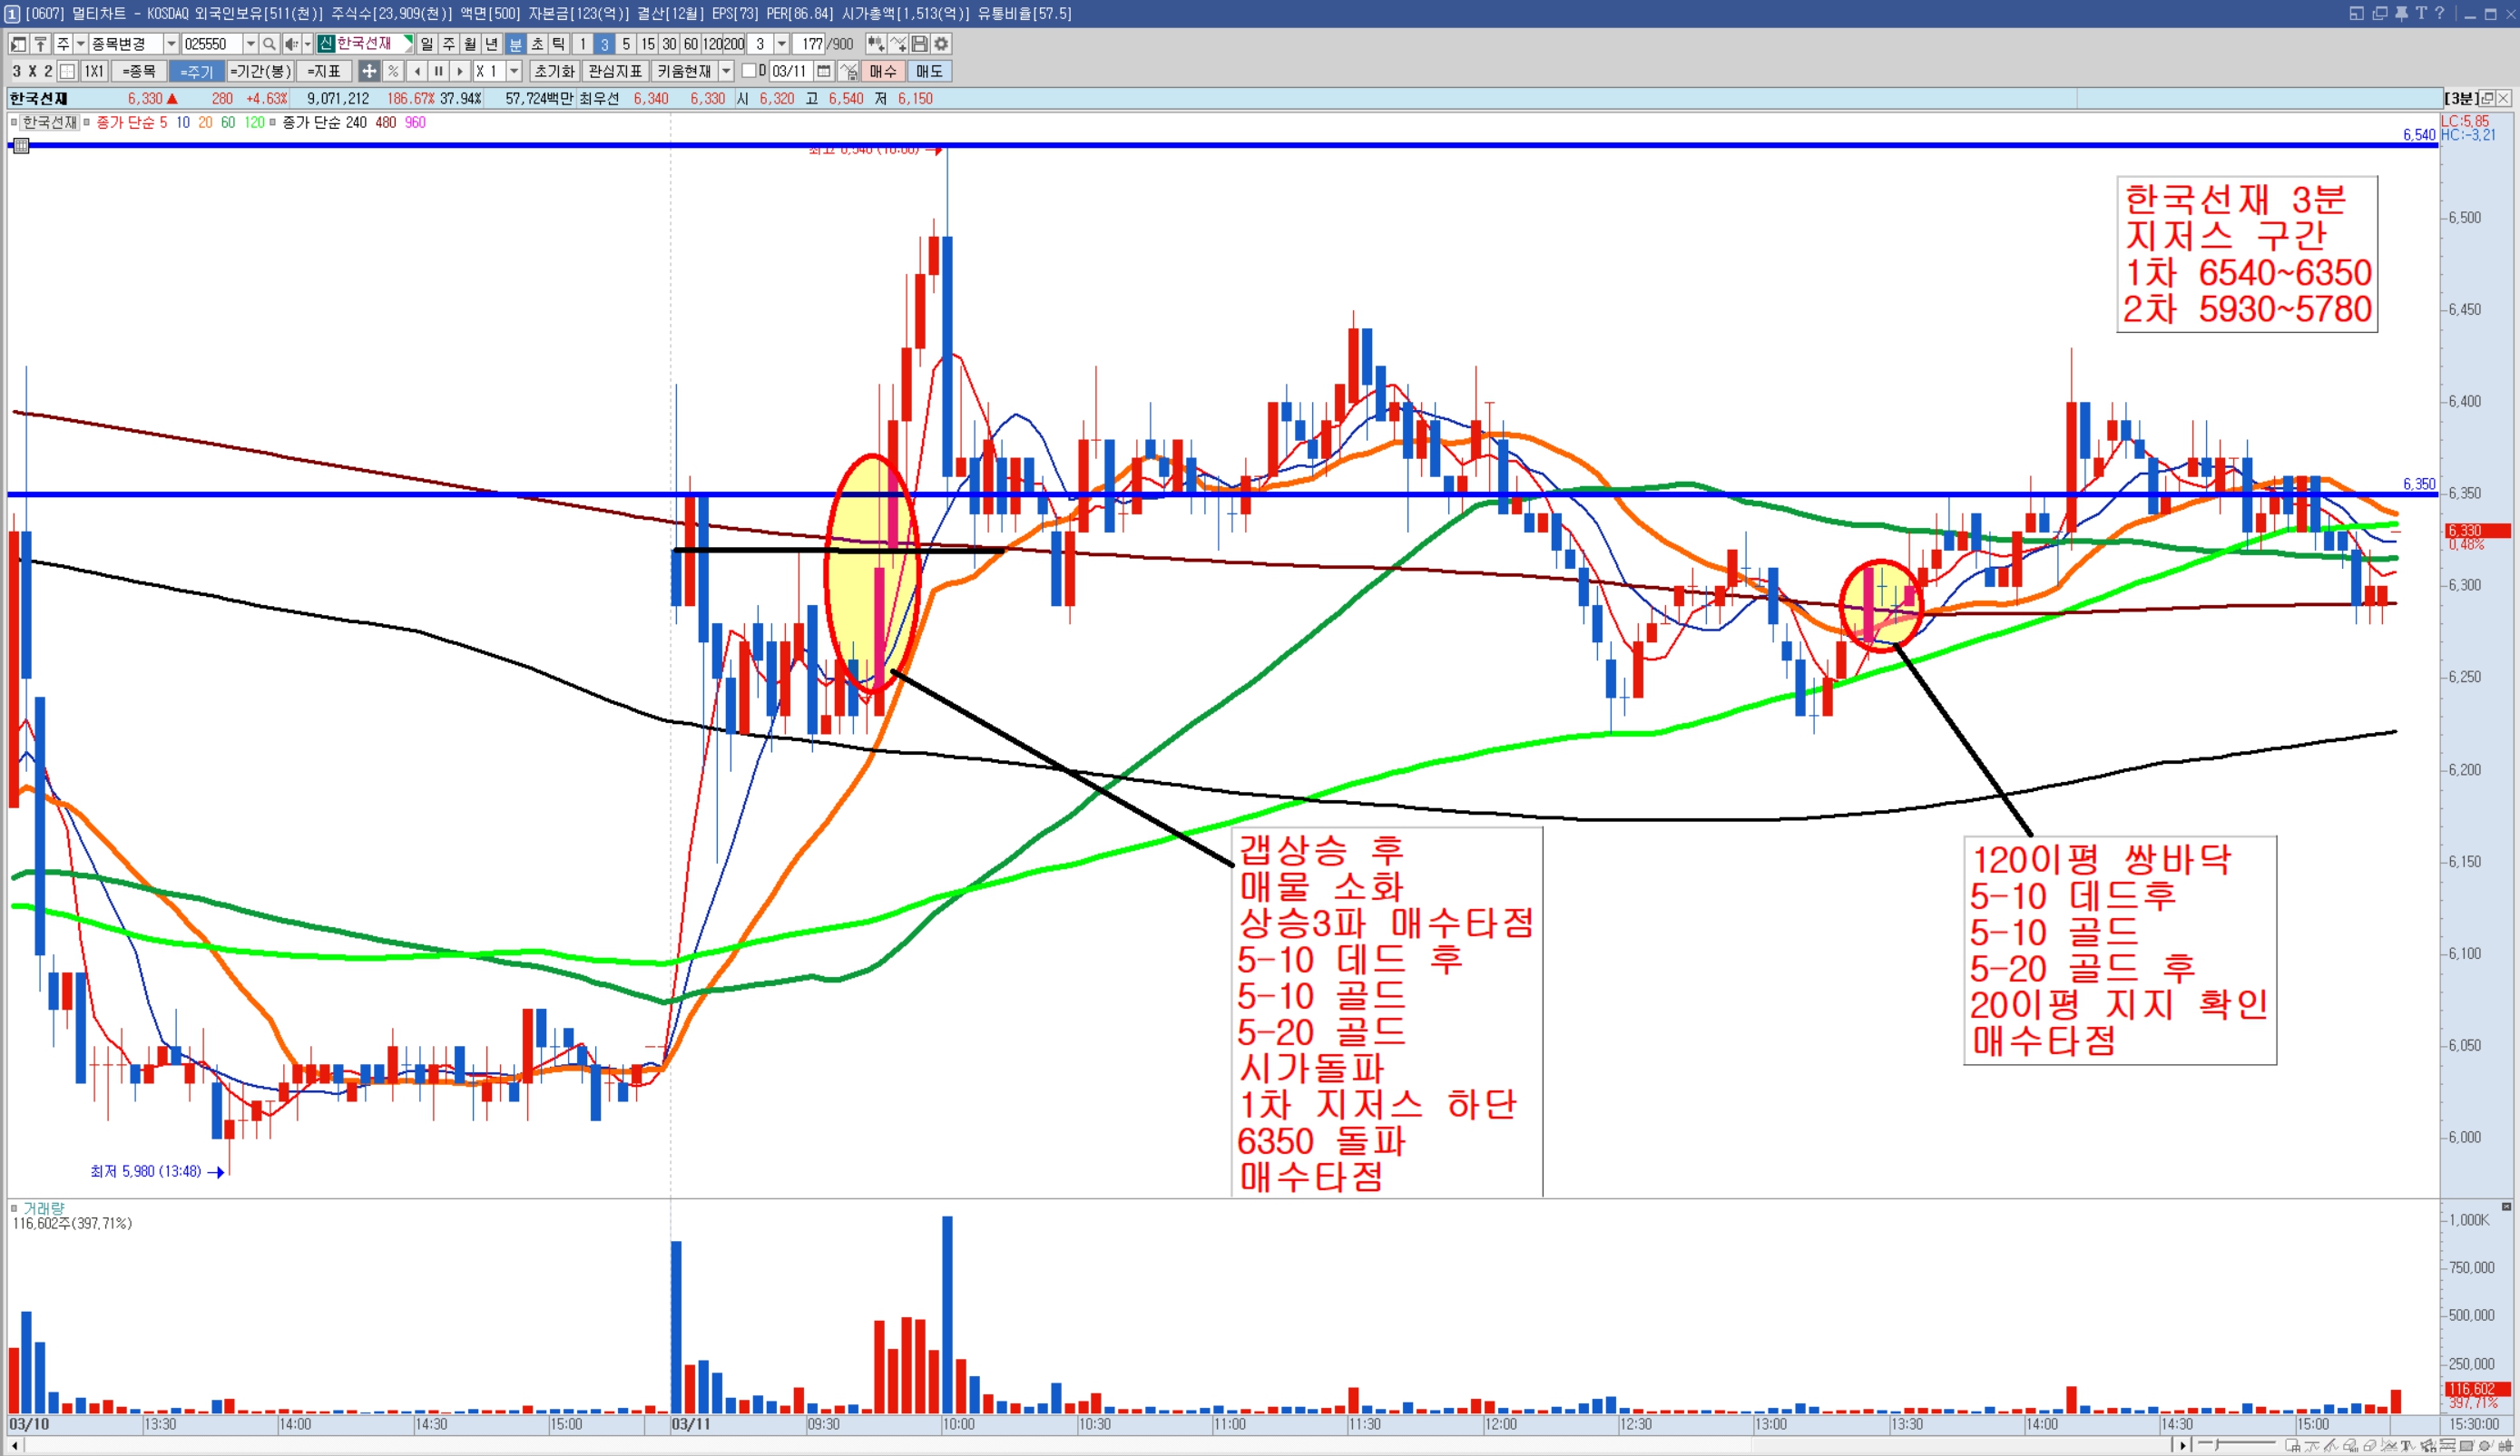
Task: Click the pin-to-top arrow icon
Action: click(x=41, y=44)
